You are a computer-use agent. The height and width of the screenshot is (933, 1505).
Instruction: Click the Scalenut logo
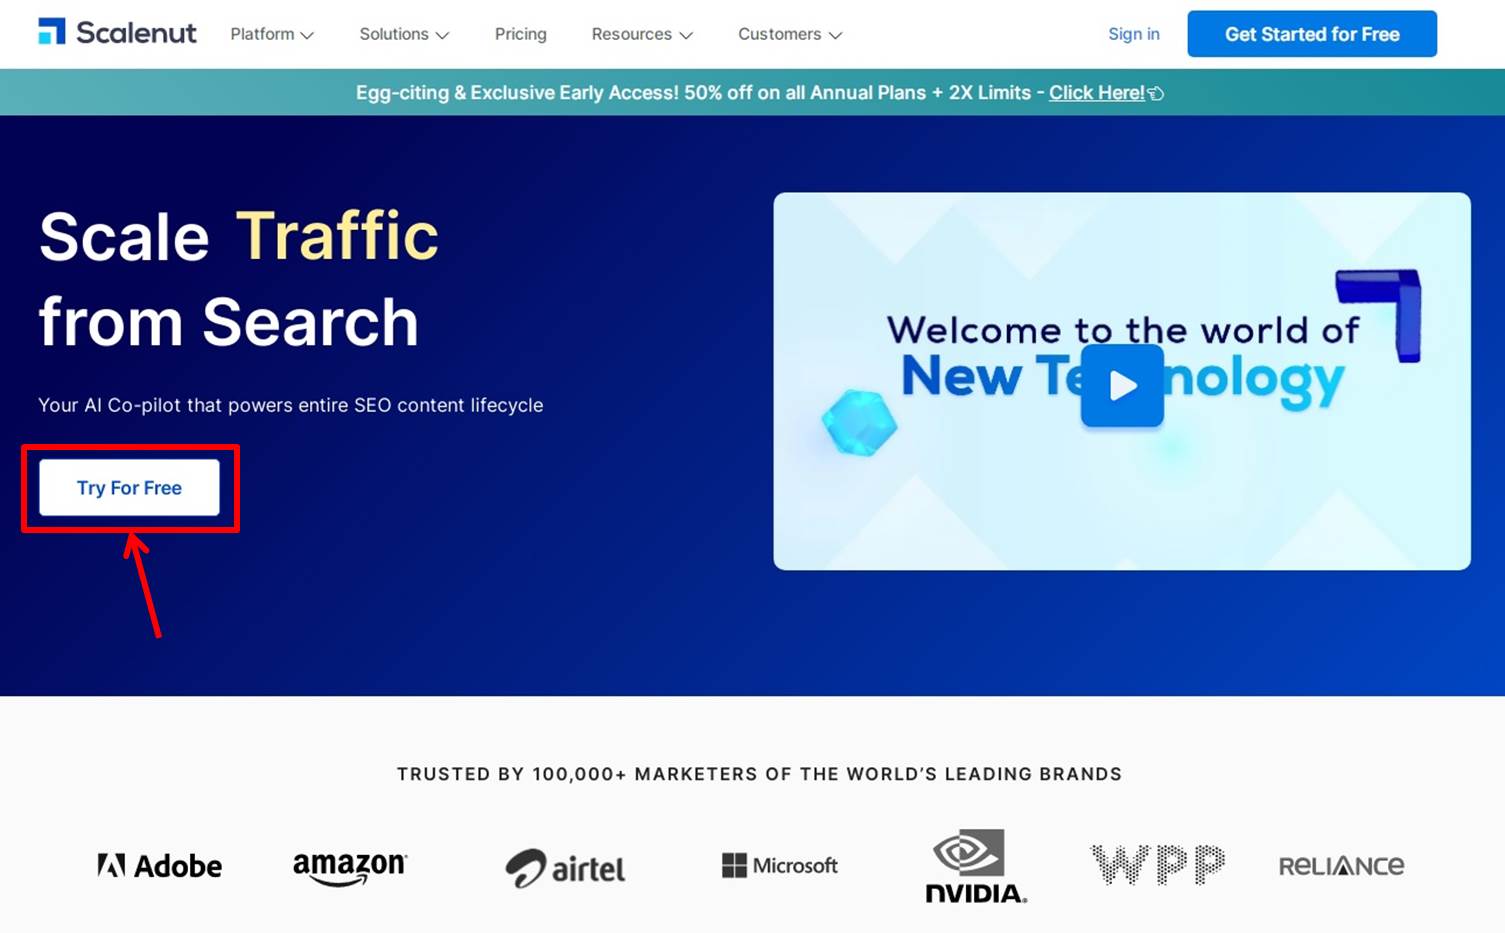[x=117, y=33]
